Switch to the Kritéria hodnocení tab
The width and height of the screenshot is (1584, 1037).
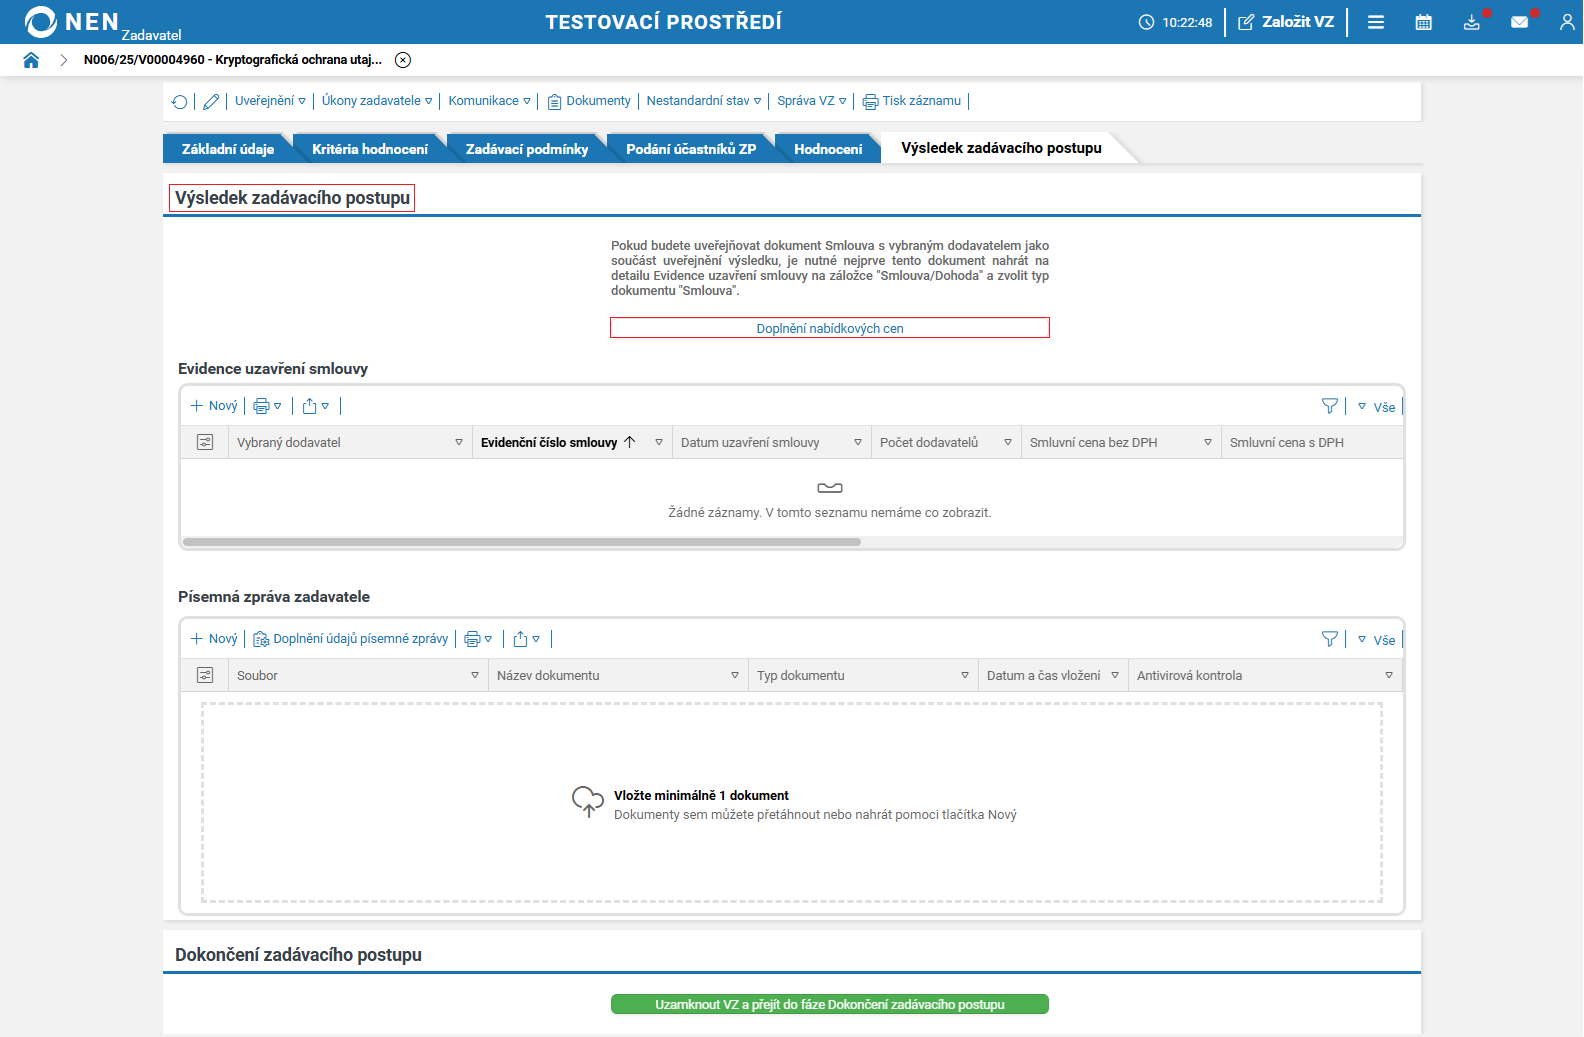pyautogui.click(x=369, y=149)
